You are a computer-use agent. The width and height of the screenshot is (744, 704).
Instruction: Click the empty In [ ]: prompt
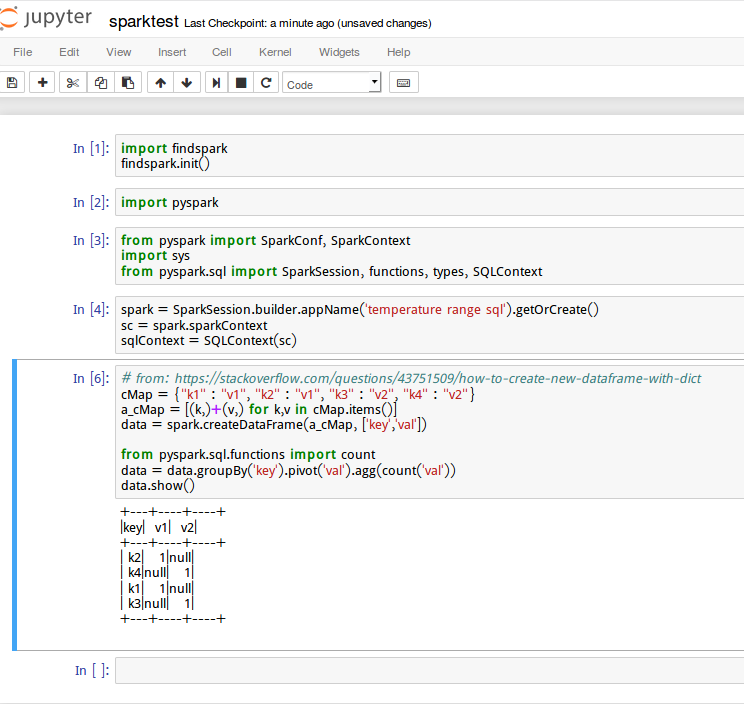pos(92,670)
